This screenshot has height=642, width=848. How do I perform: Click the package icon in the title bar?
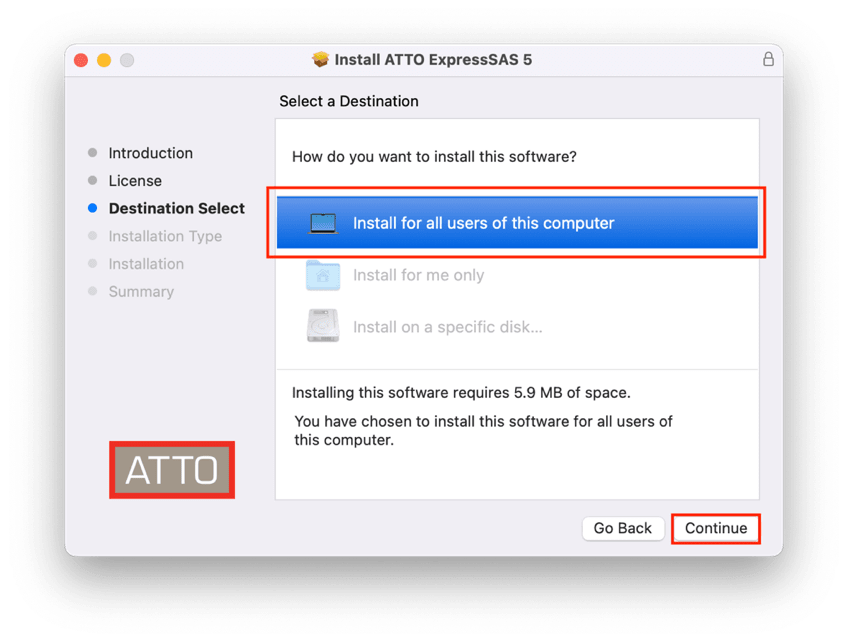pos(320,60)
